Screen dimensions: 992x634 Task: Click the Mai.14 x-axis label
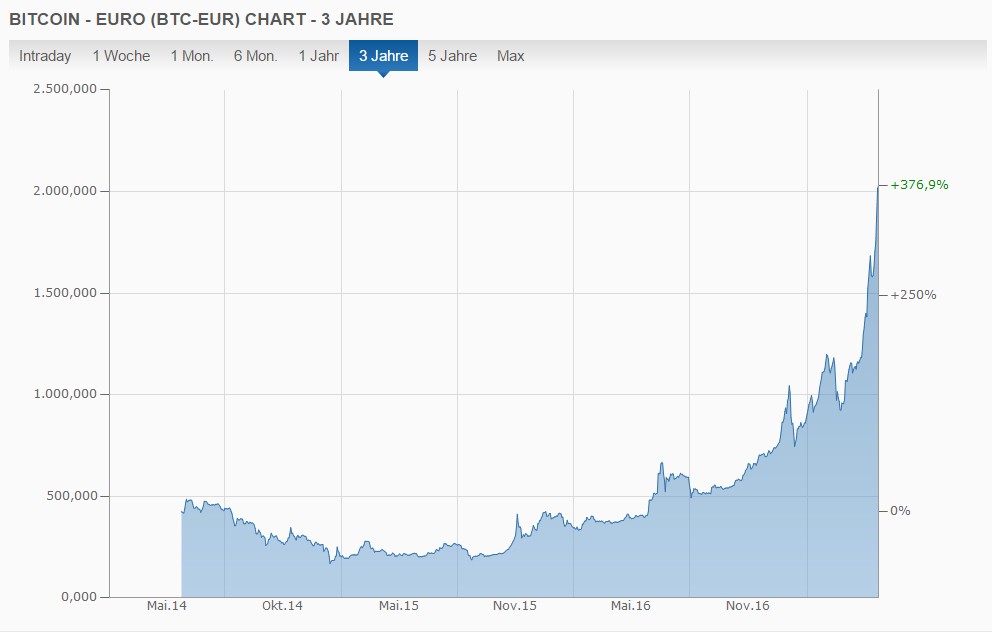pyautogui.click(x=167, y=606)
